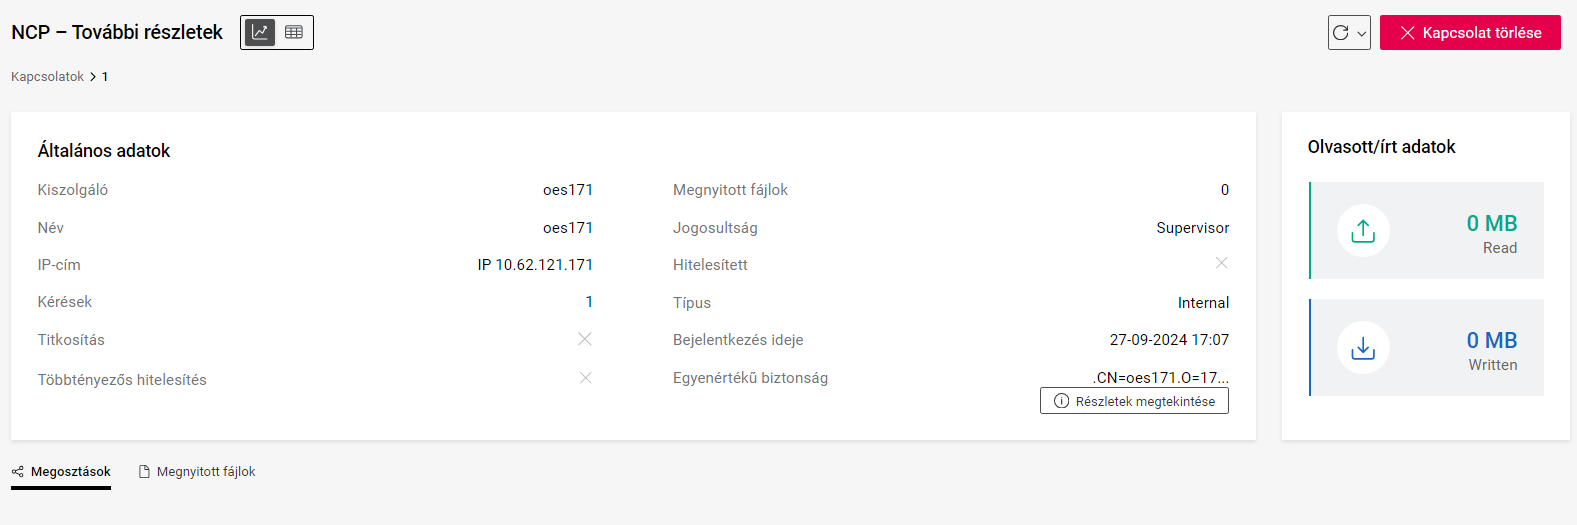Image resolution: width=1577 pixels, height=525 pixels.
Task: Go to Kapcsolatok breadcrumb link
Action: pos(48,77)
